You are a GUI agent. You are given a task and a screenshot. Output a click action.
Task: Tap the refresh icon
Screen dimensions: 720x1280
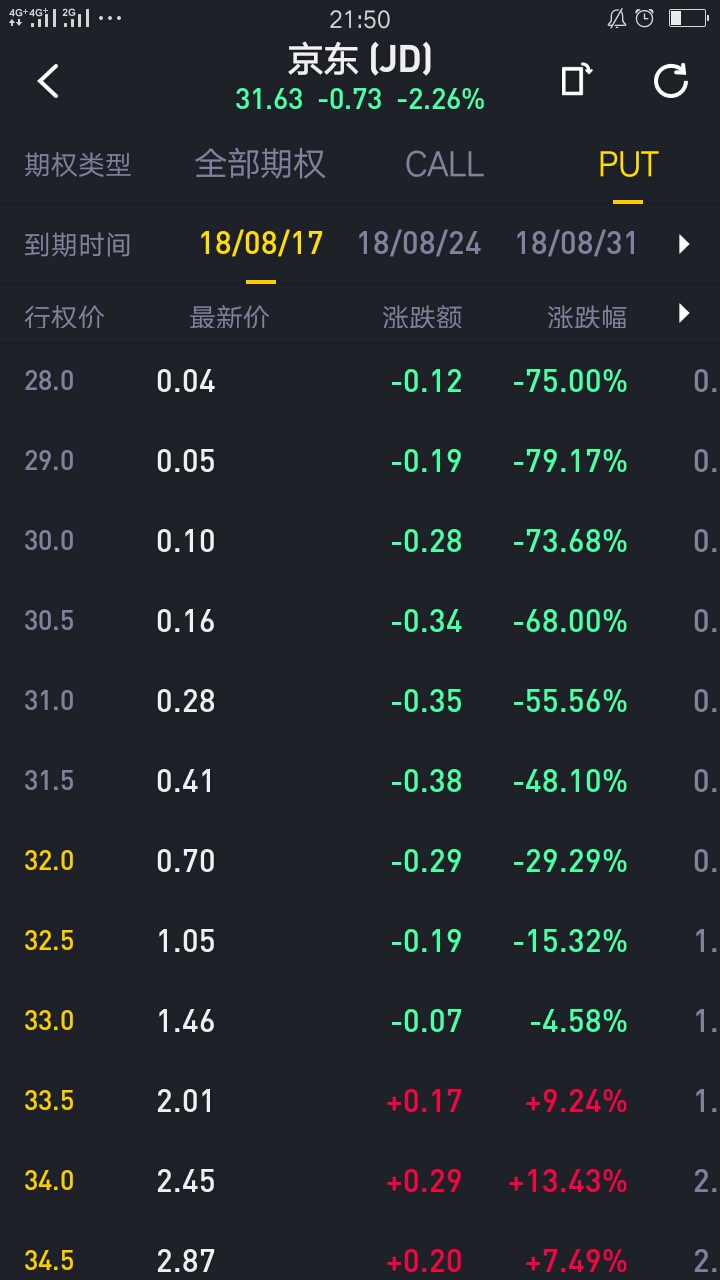[671, 80]
